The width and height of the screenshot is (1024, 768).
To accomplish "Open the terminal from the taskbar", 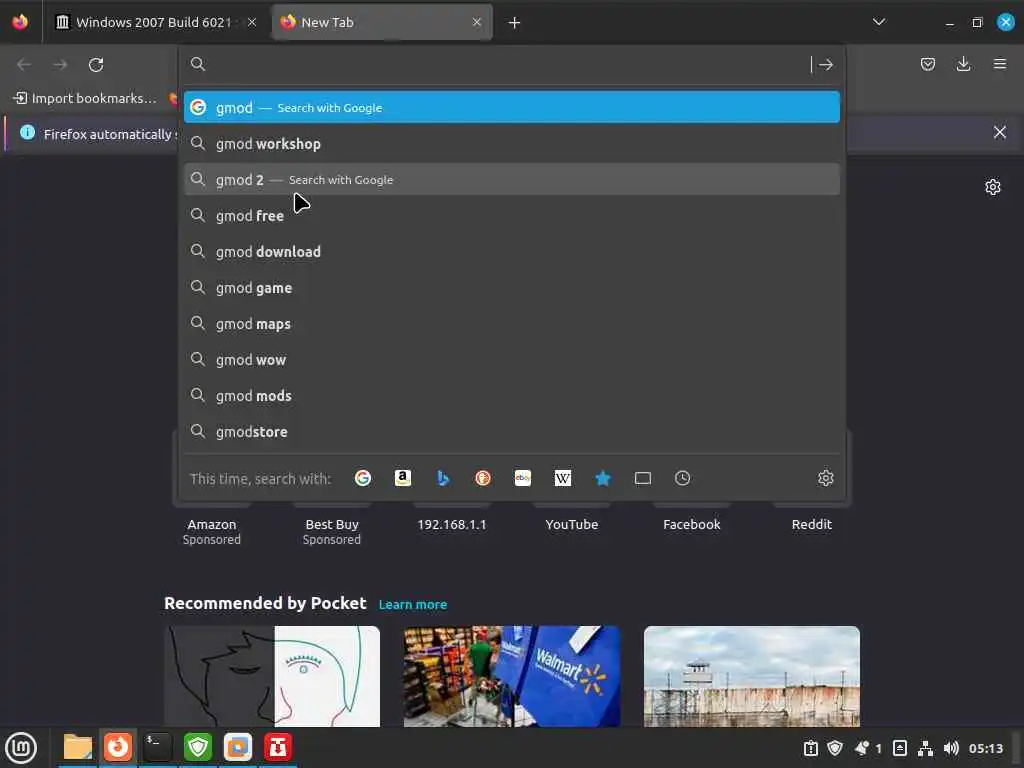I will [157, 747].
